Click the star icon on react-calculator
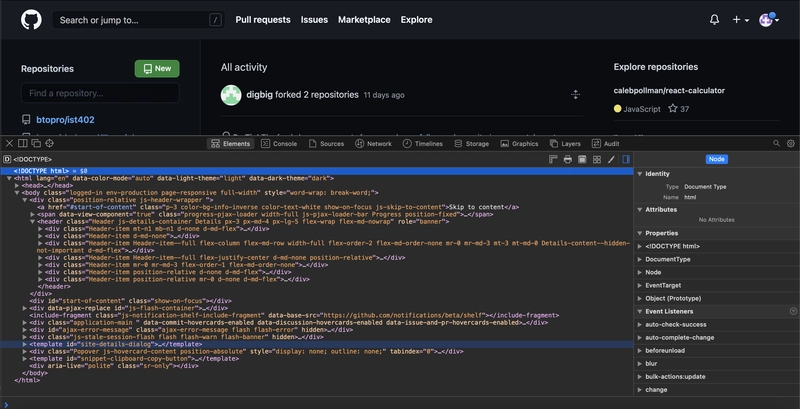 (672, 108)
